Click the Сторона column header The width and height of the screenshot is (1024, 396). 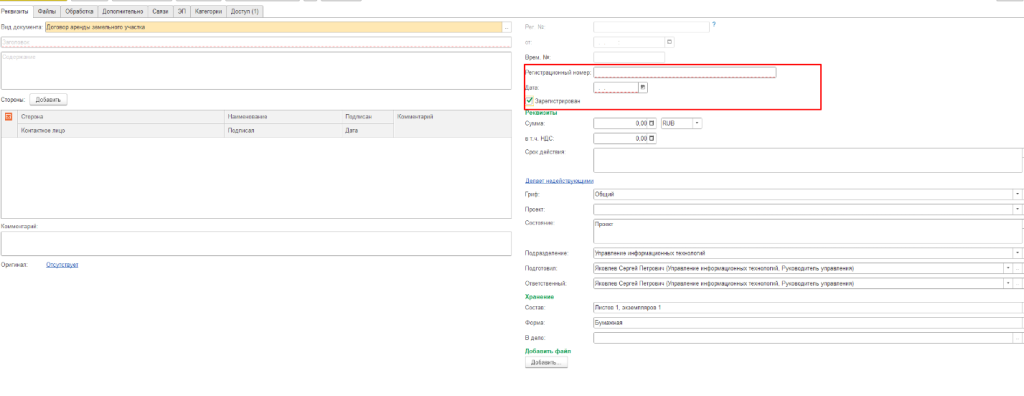[121, 116]
